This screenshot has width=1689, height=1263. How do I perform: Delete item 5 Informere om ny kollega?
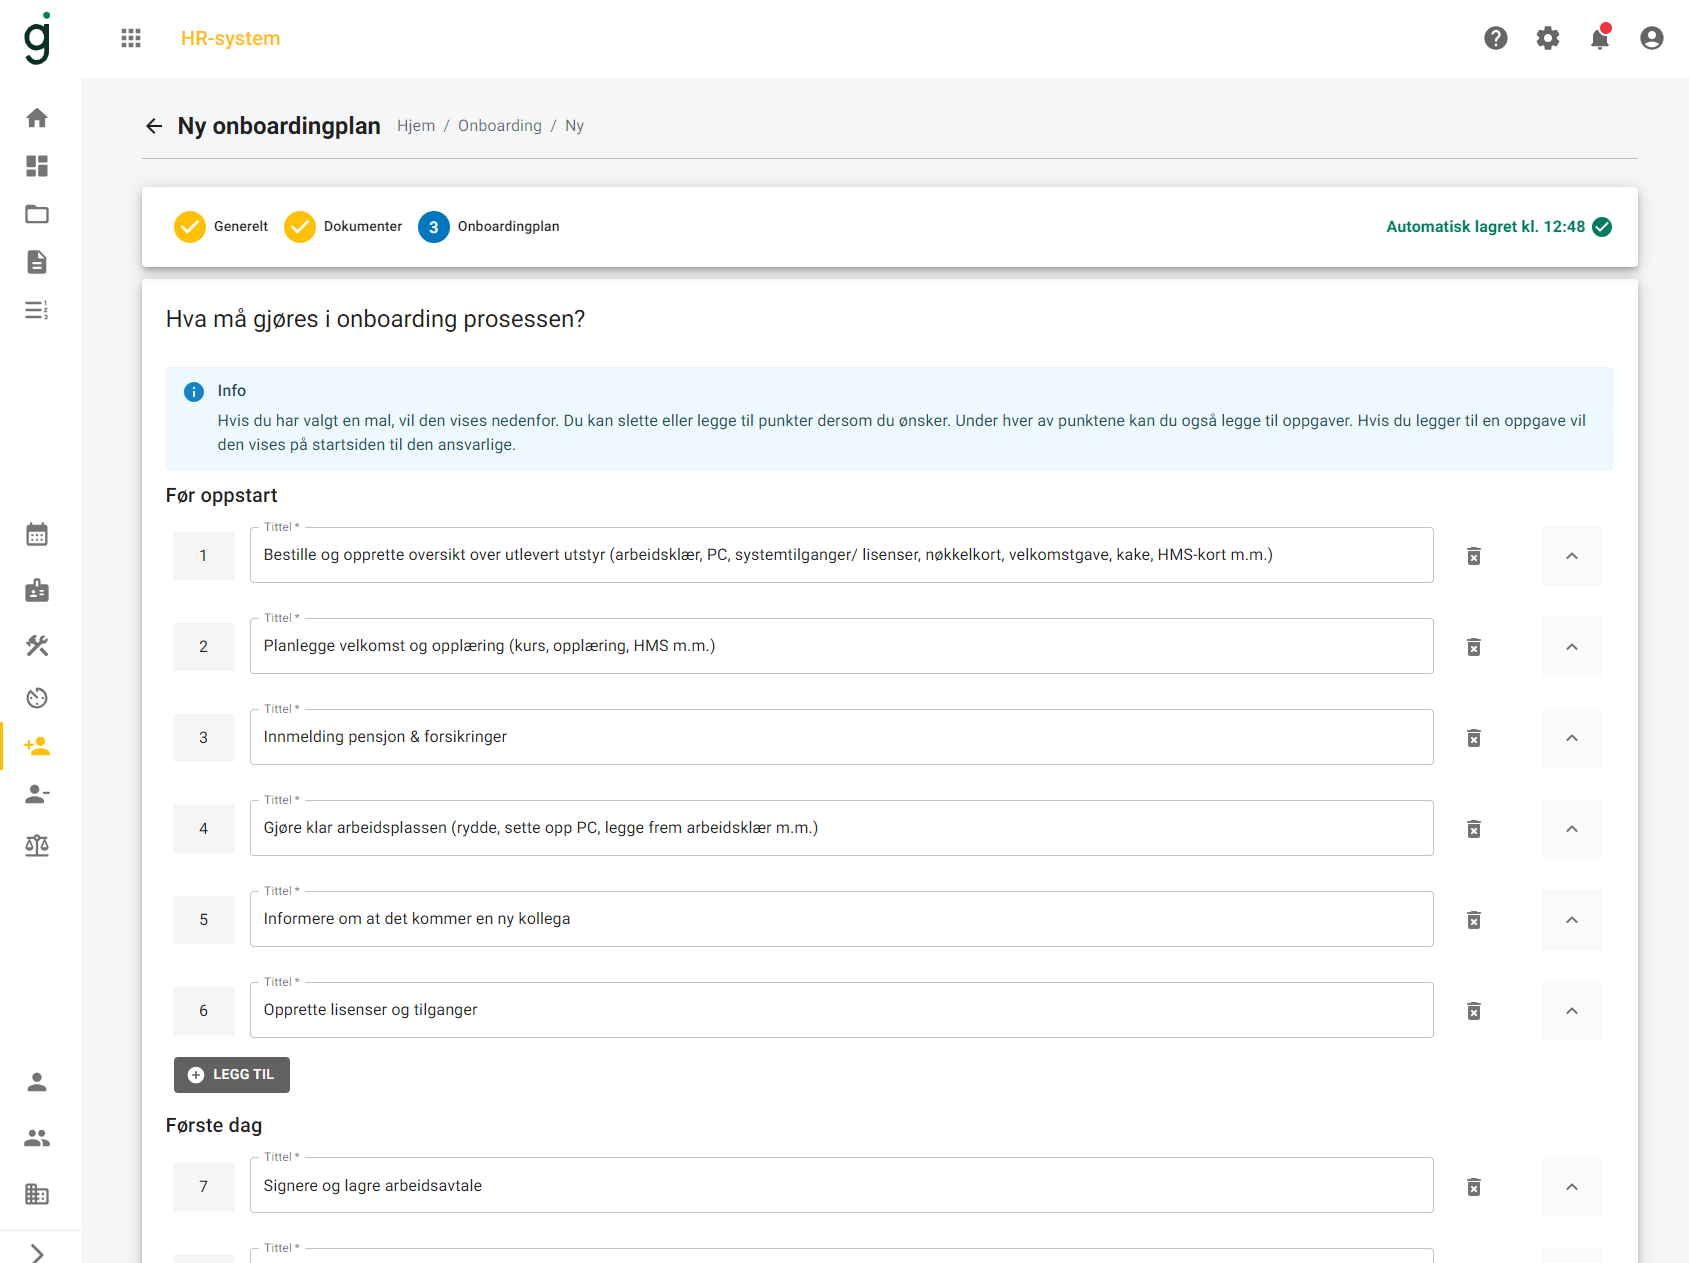[1474, 920]
